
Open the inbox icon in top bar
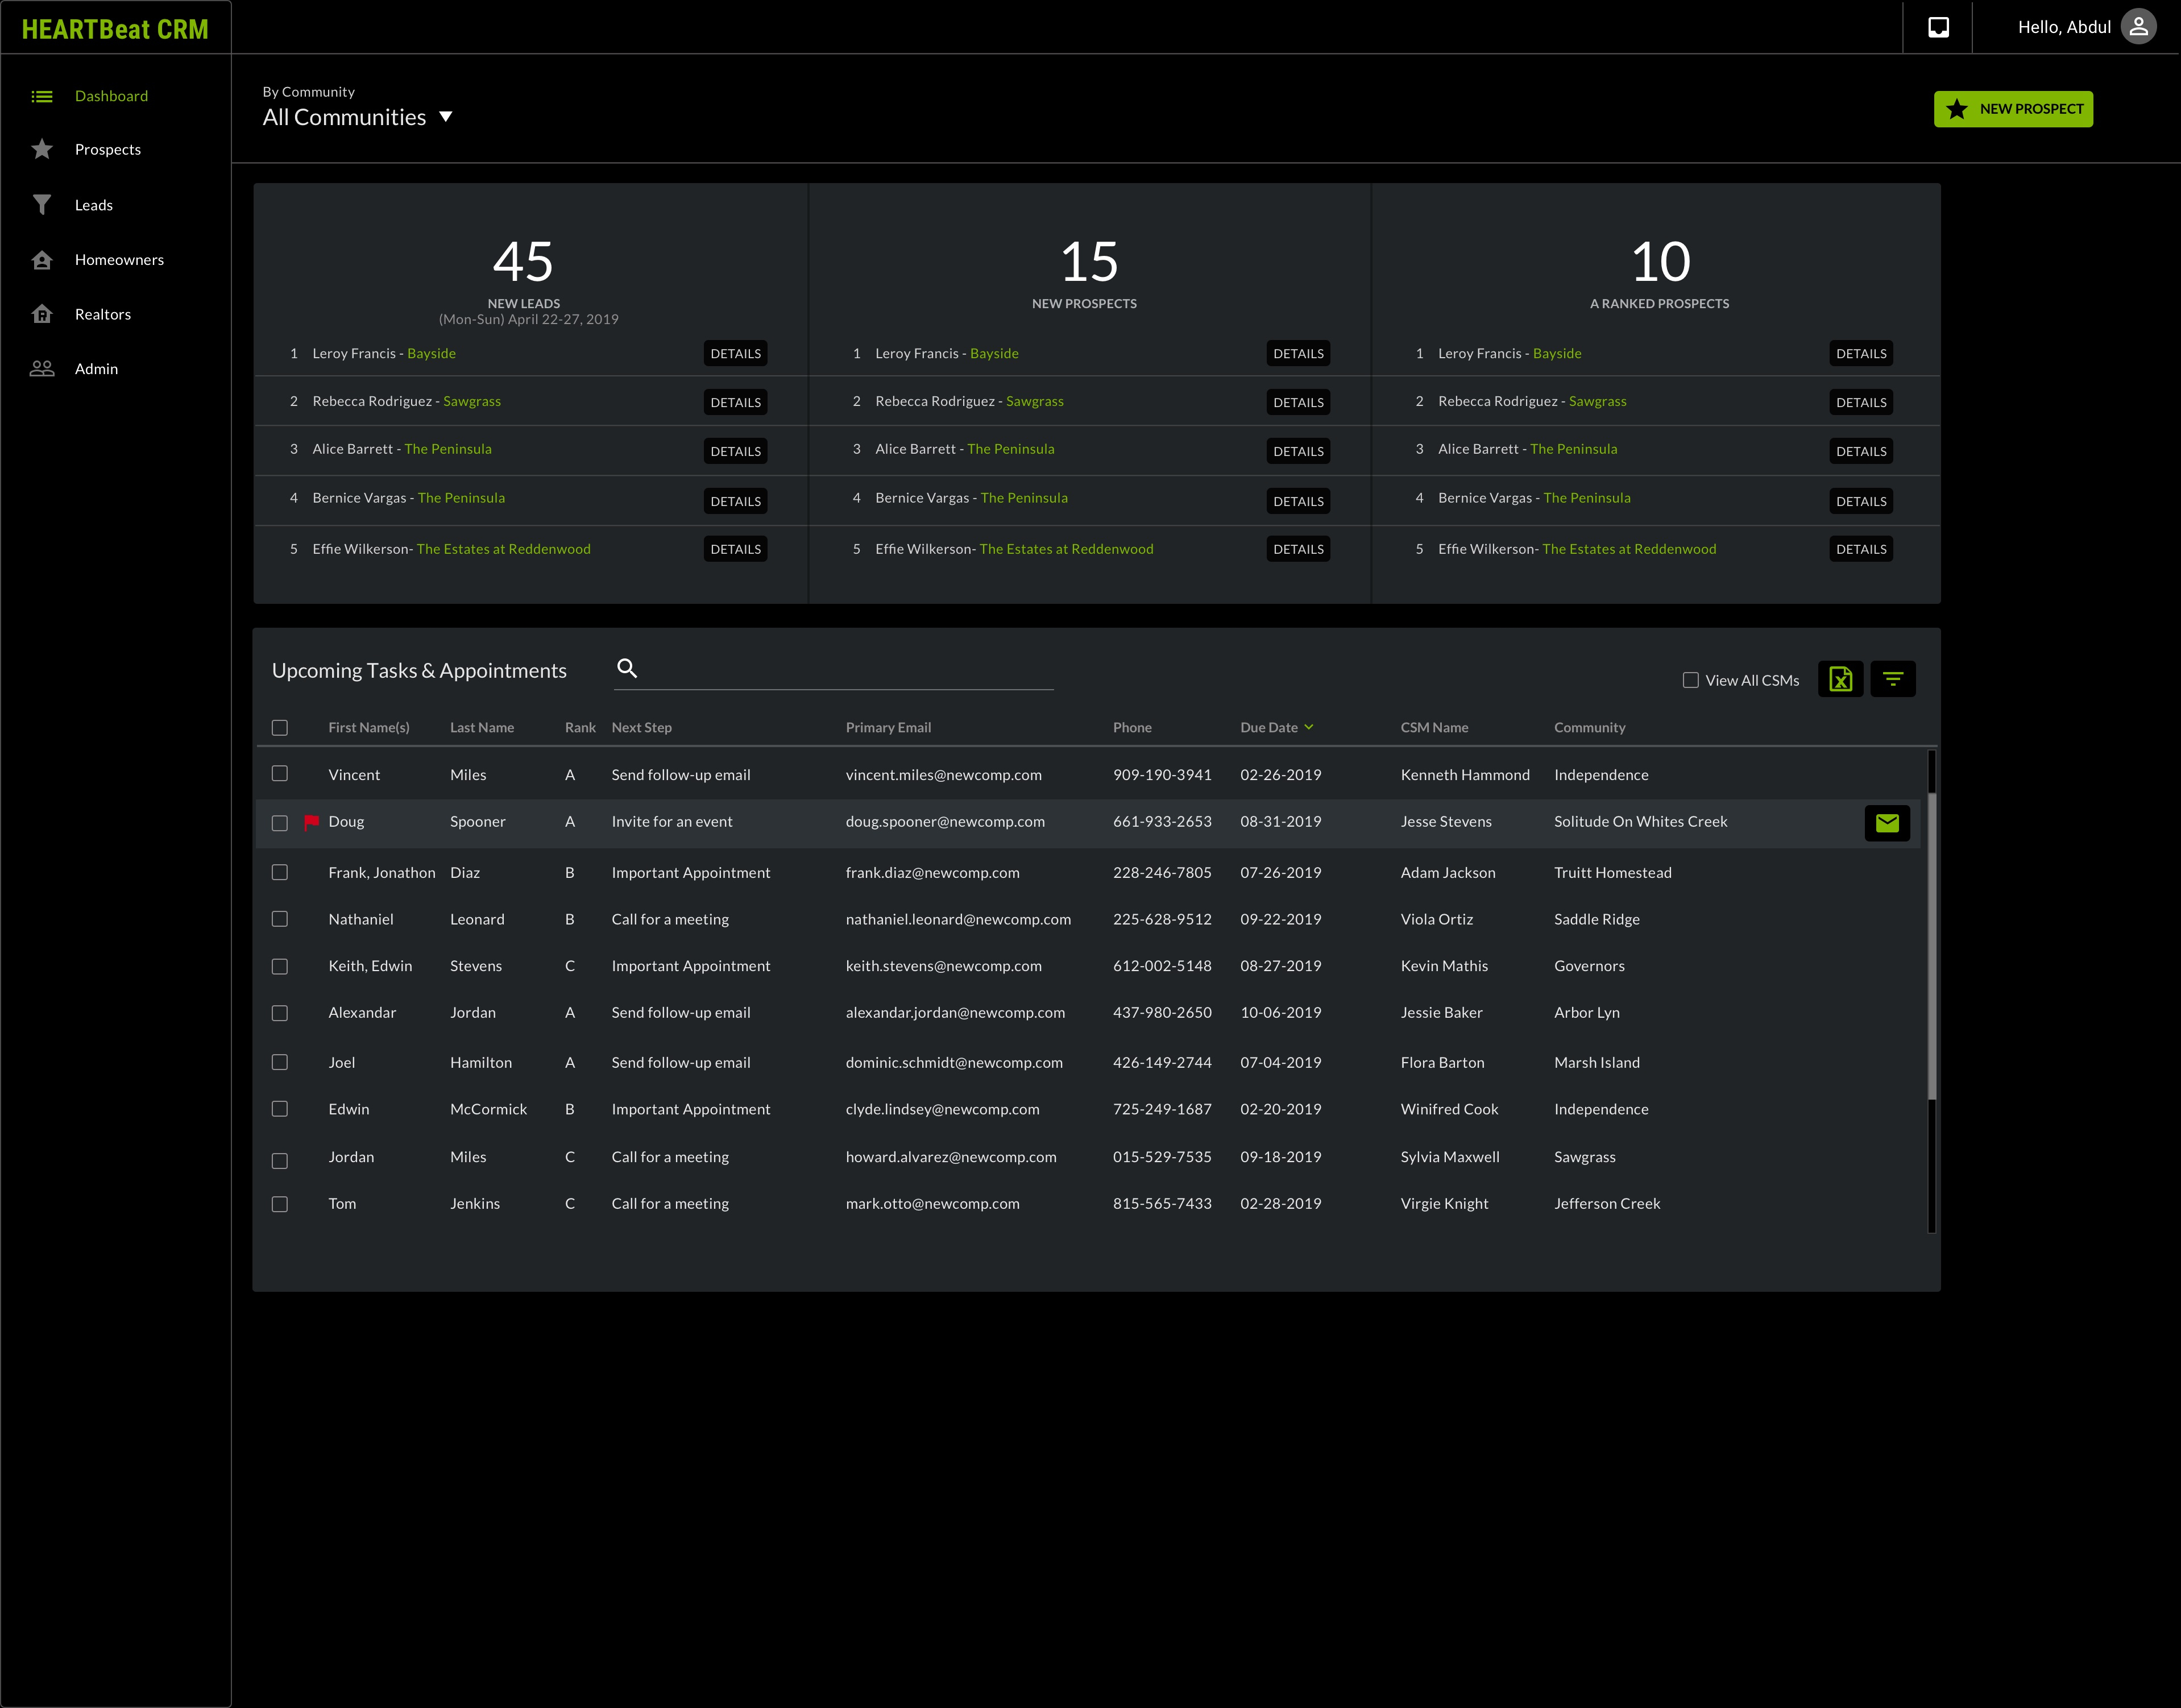pyautogui.click(x=1938, y=27)
